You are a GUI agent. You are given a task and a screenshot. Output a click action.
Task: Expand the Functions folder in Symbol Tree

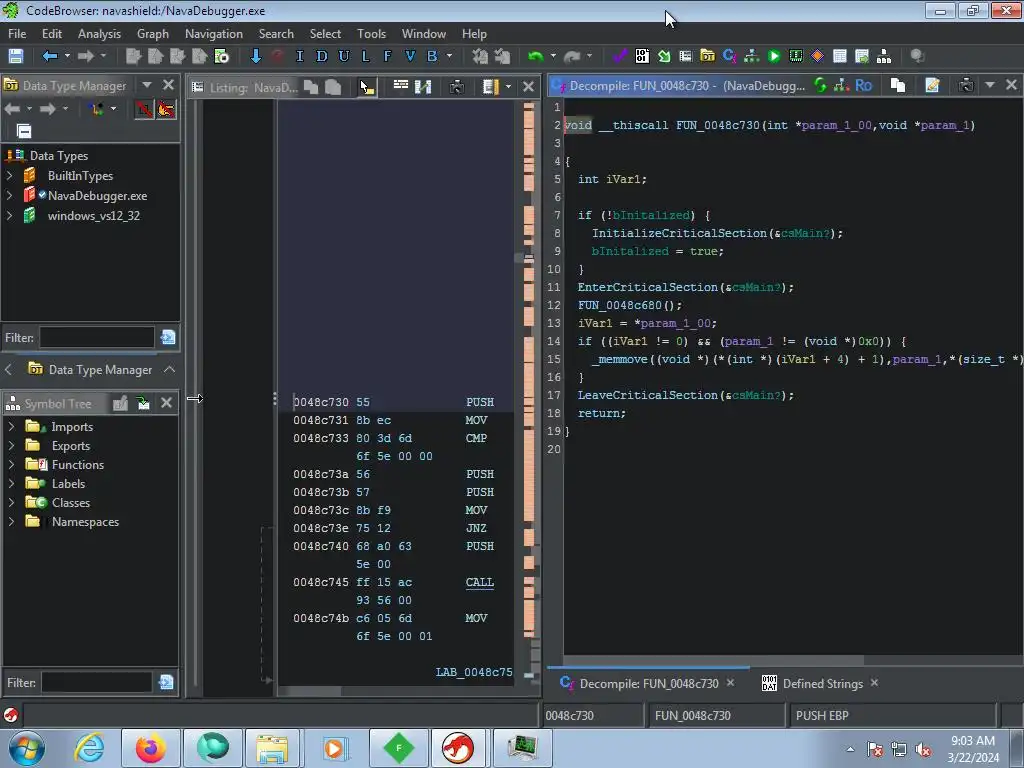pyautogui.click(x=11, y=464)
